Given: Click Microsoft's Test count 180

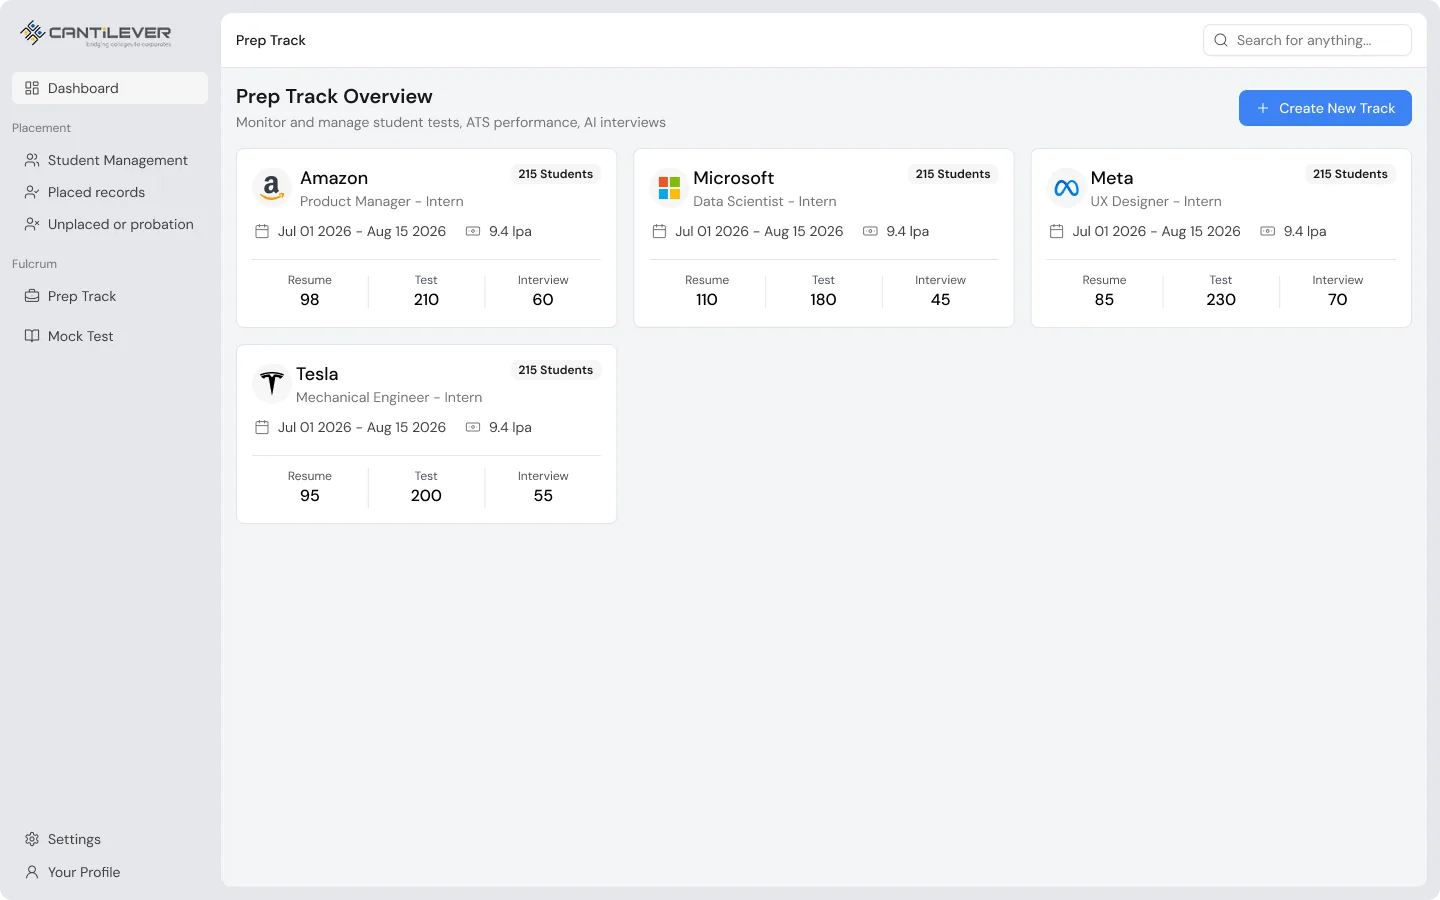Looking at the screenshot, I should (823, 300).
